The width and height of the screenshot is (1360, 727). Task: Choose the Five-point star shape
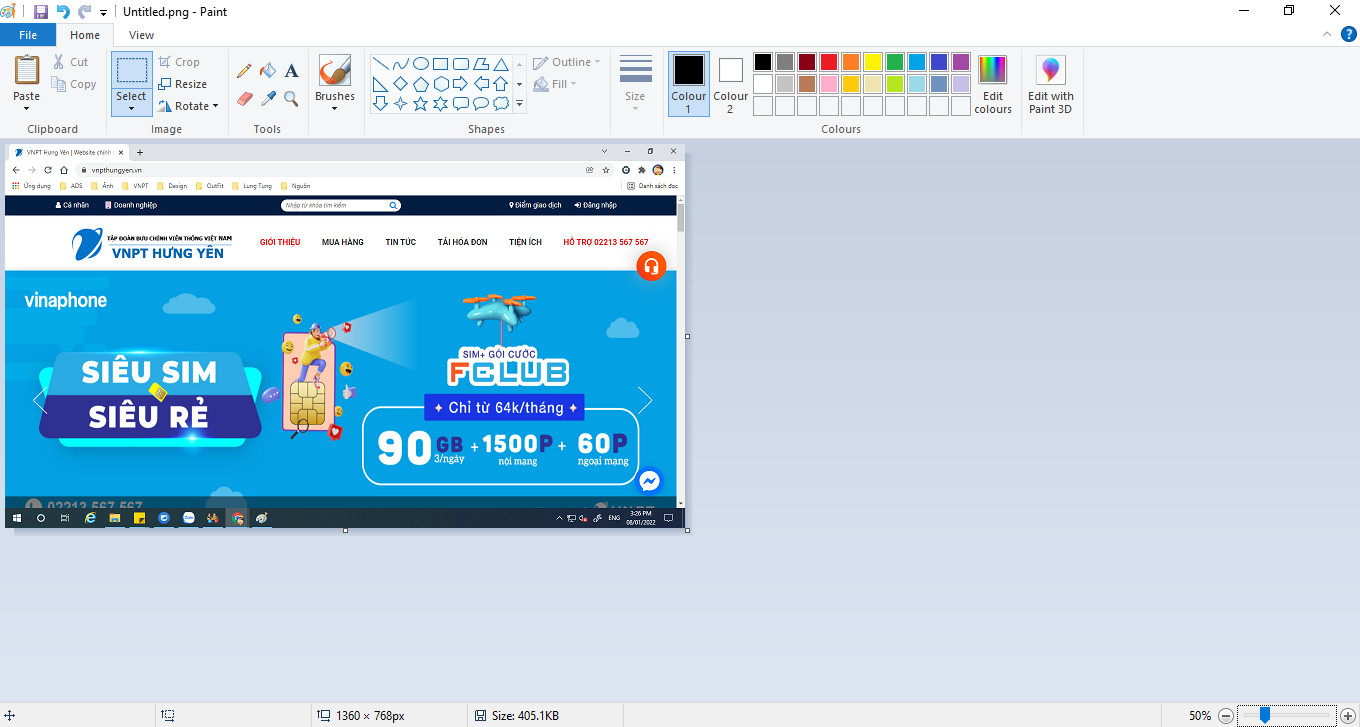tap(421, 103)
